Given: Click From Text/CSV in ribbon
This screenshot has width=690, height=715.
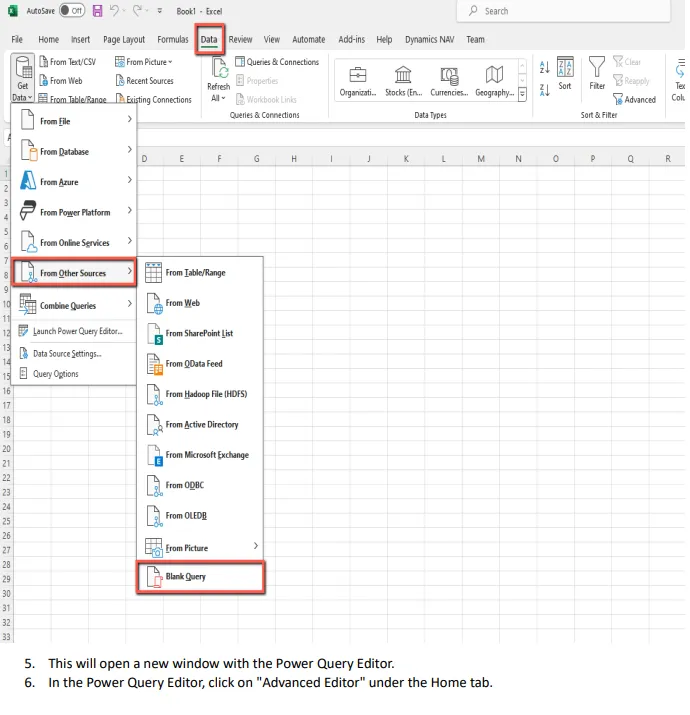Looking at the screenshot, I should click(67, 62).
